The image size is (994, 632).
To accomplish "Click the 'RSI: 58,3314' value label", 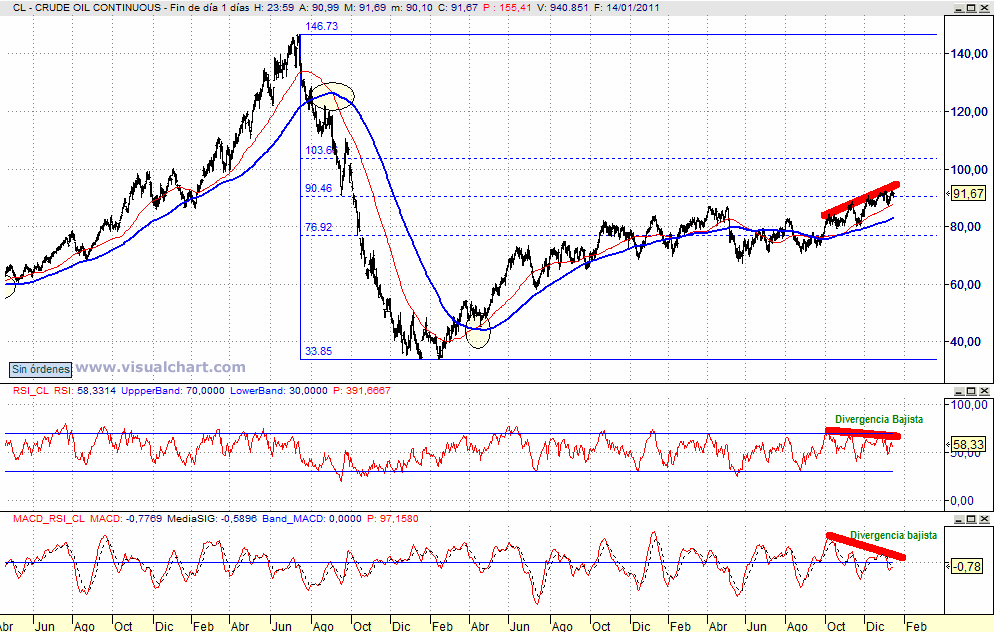I will [85, 391].
